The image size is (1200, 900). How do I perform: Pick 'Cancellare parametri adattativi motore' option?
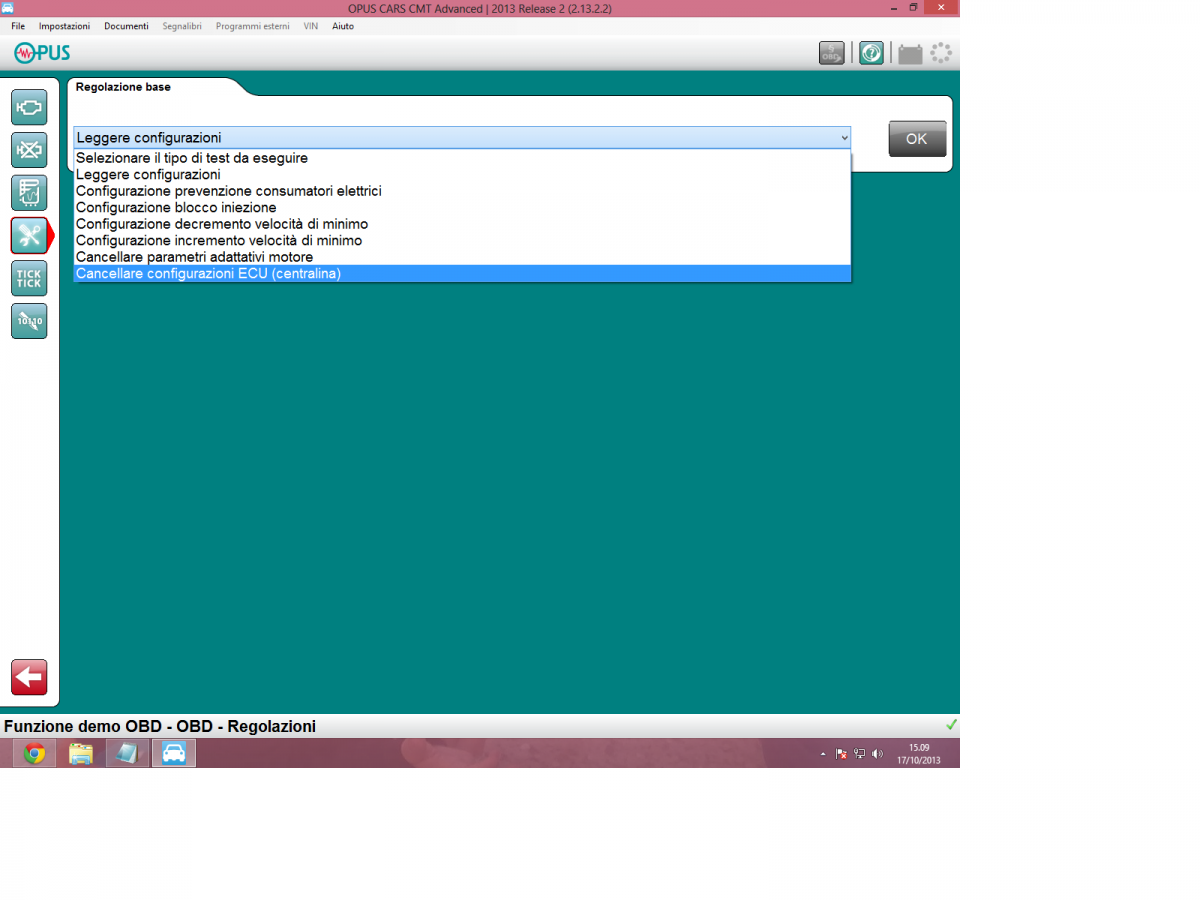click(x=194, y=257)
